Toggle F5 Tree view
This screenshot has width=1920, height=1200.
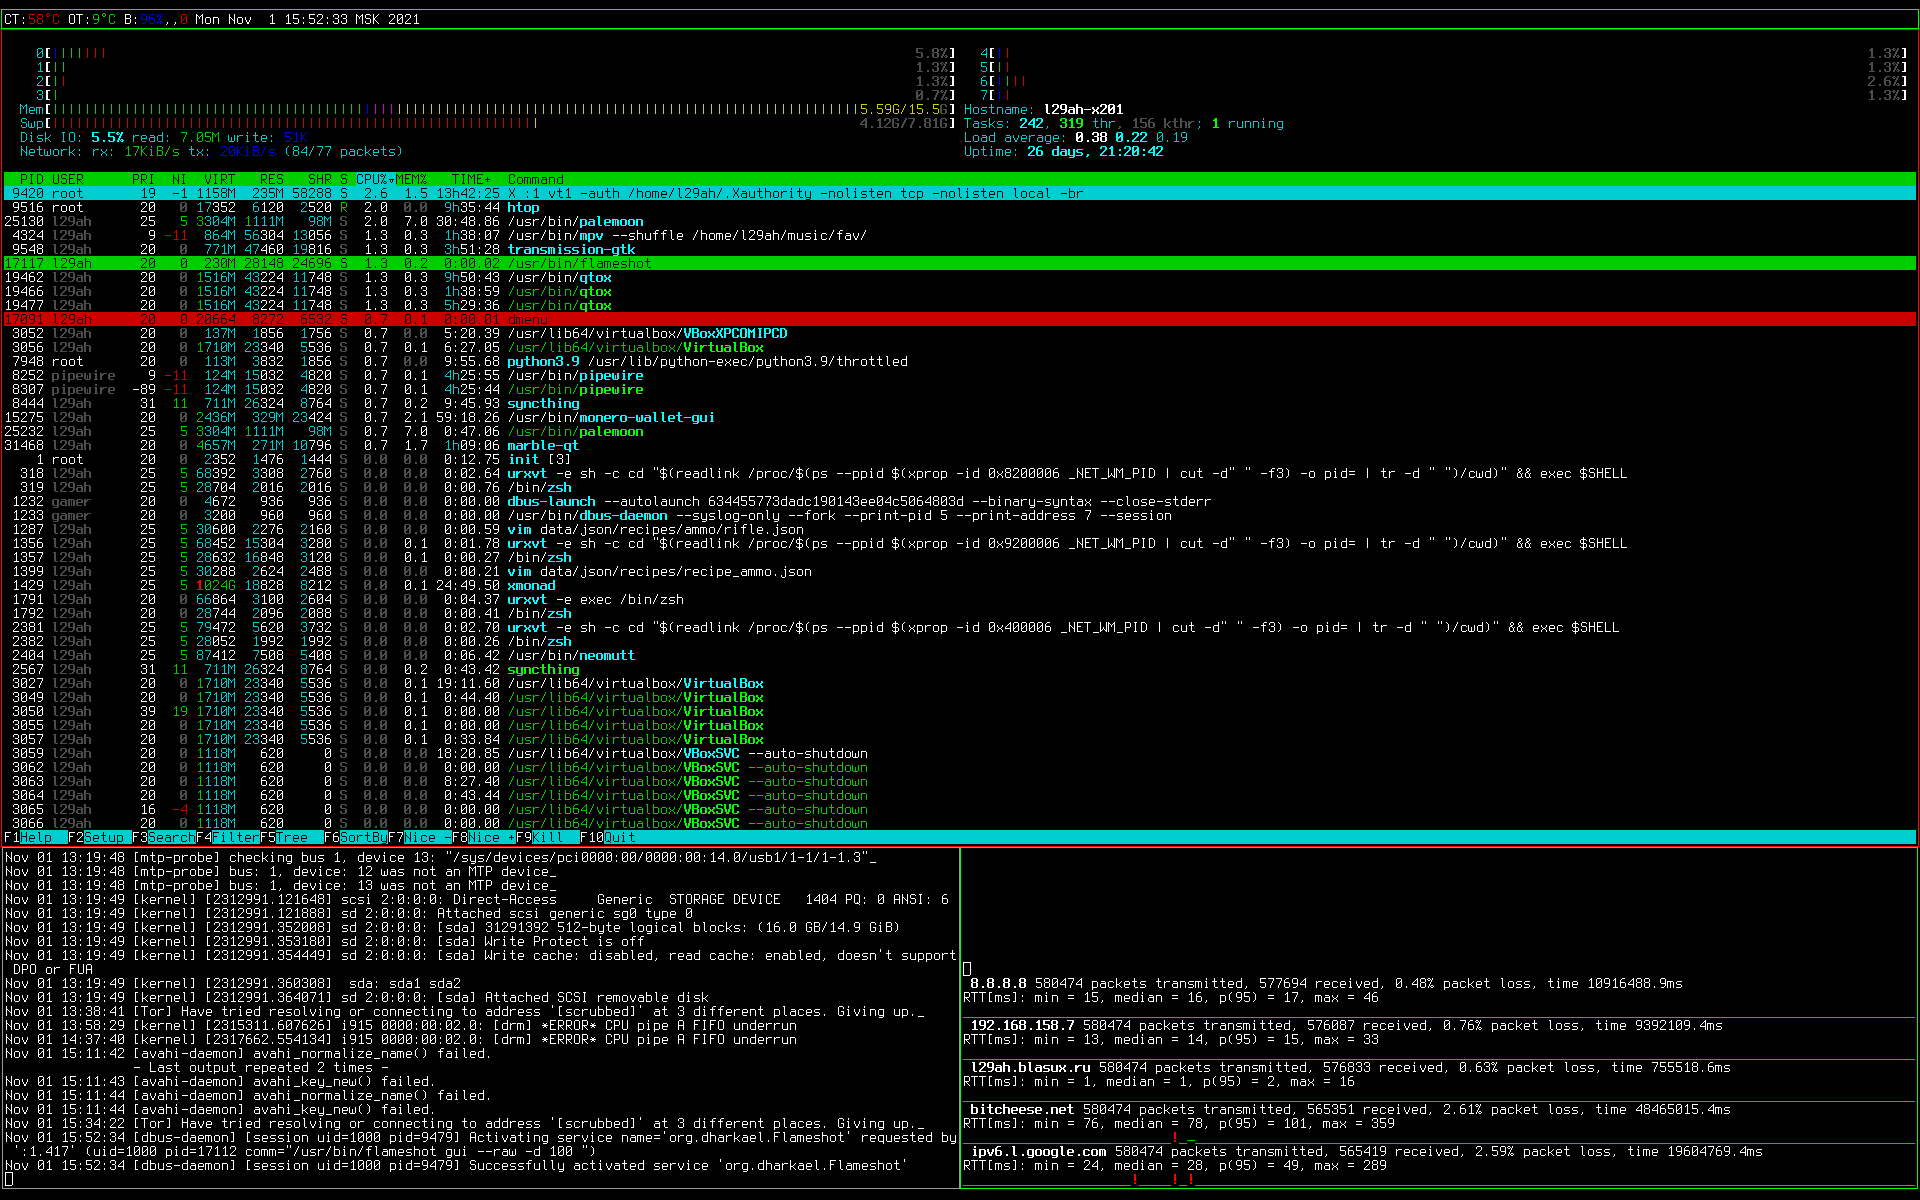[x=291, y=837]
